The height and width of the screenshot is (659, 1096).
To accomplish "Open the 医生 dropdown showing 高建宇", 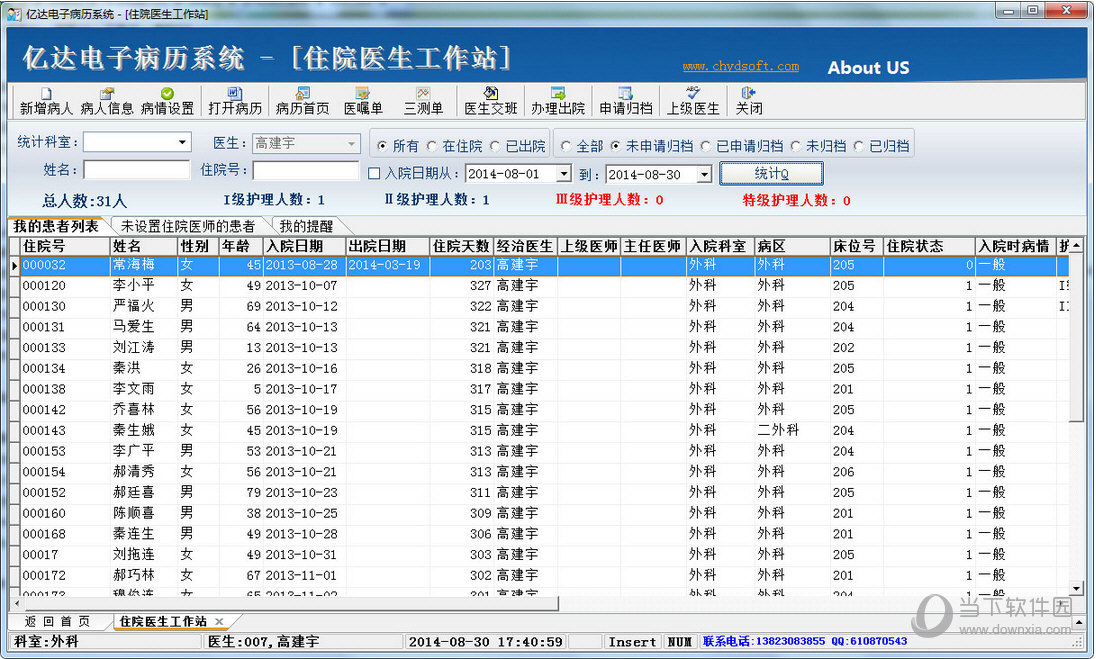I will click(x=351, y=143).
